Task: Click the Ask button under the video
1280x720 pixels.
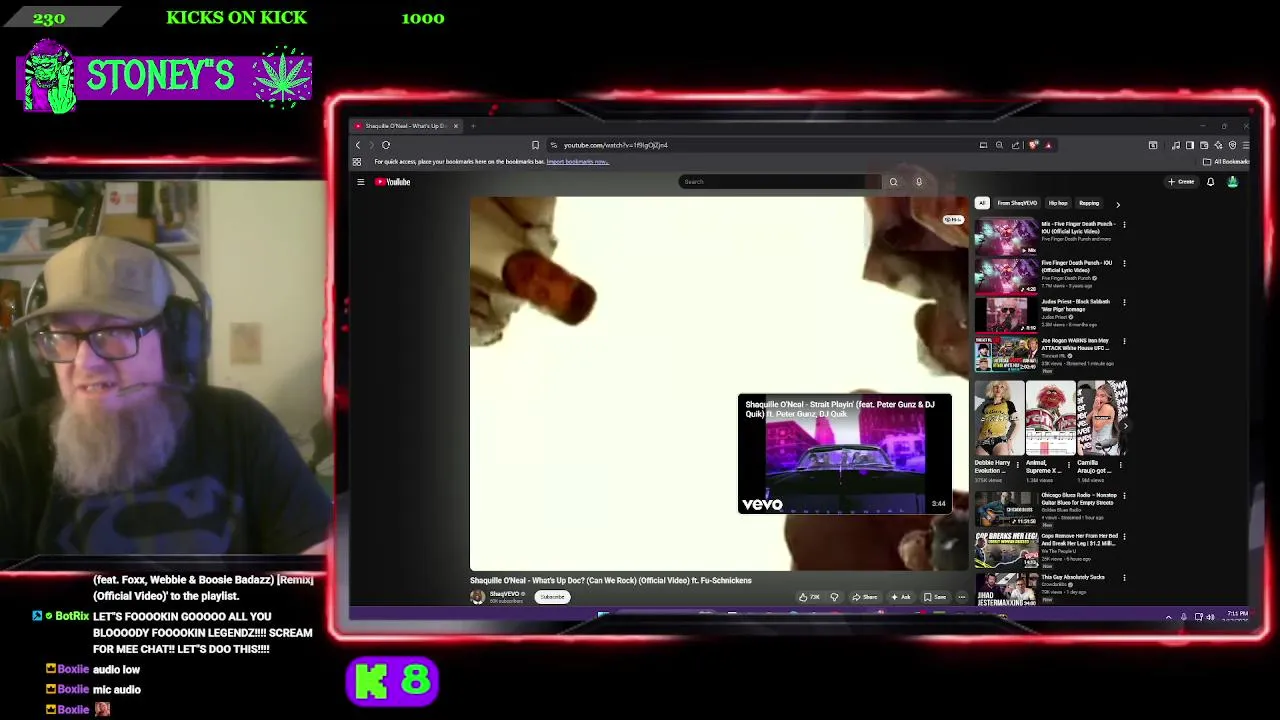Action: point(901,597)
